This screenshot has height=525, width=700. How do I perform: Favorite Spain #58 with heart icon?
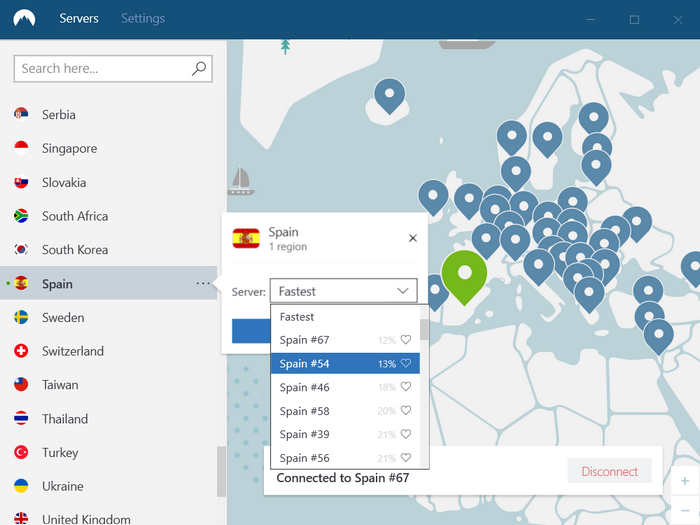tap(405, 410)
